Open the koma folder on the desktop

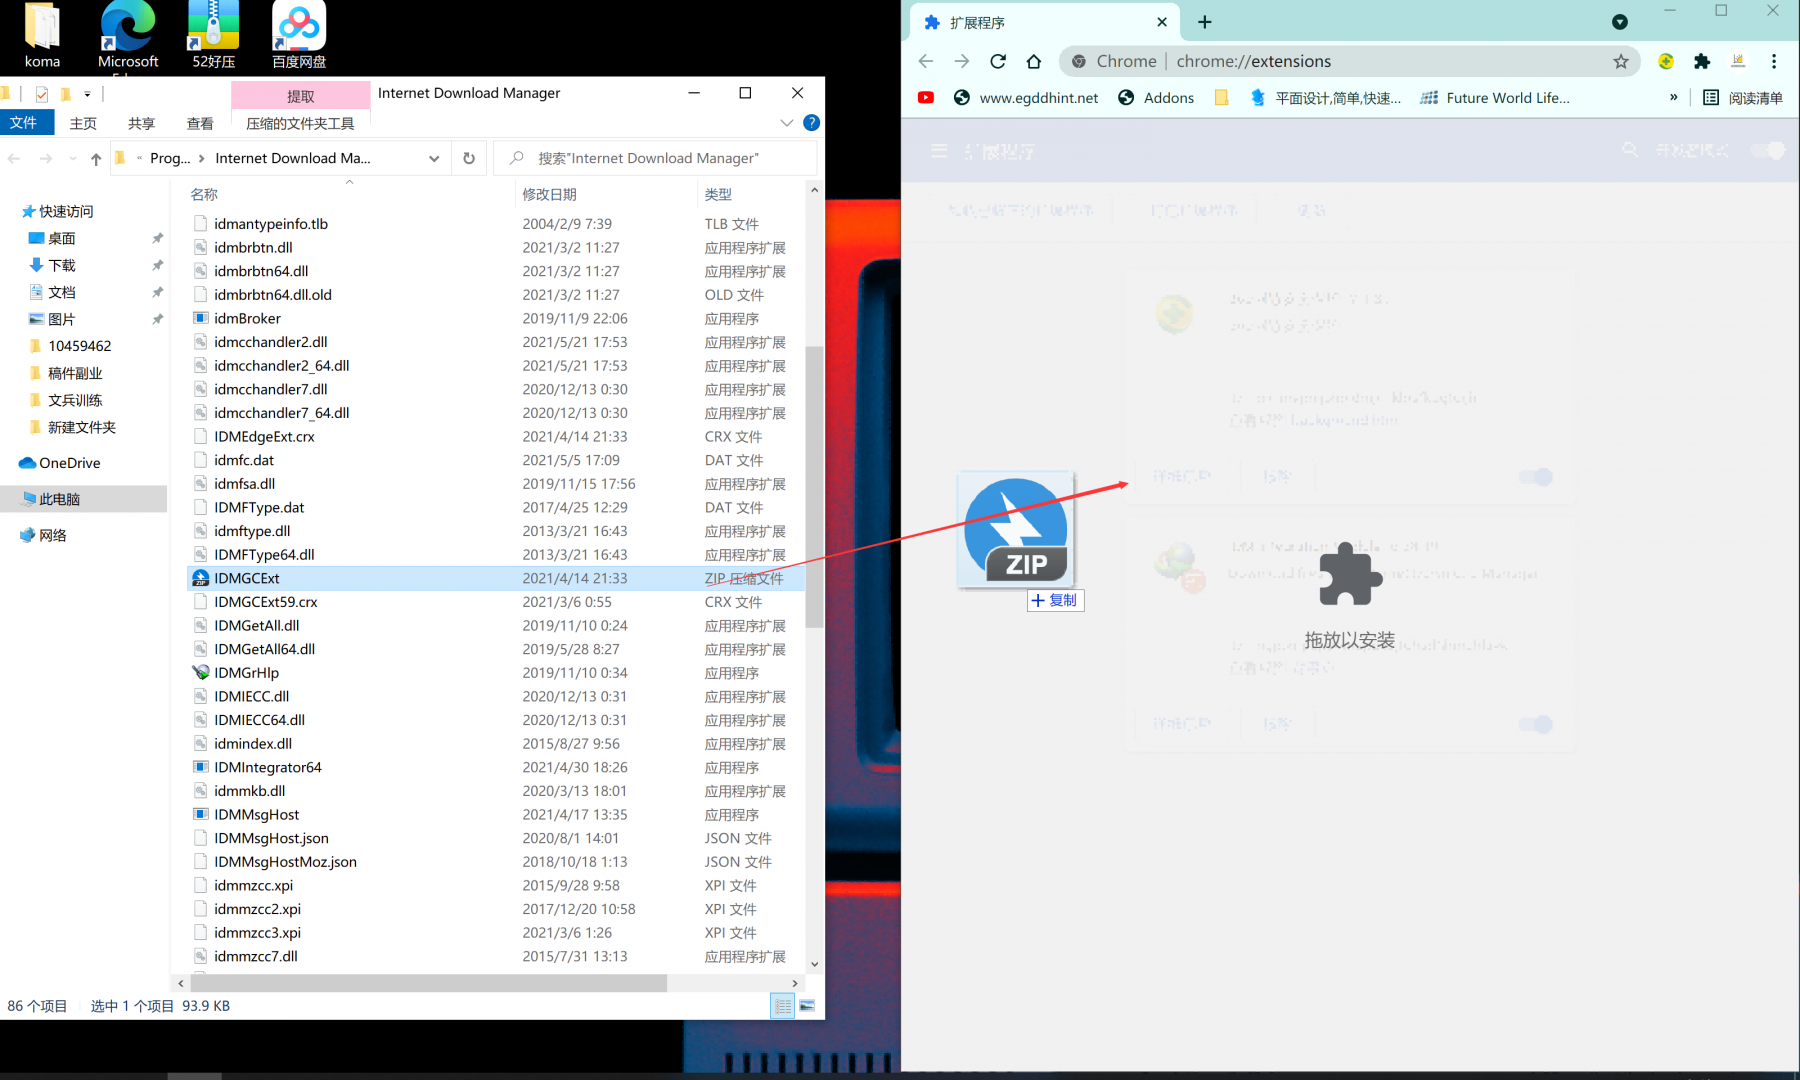click(42, 35)
